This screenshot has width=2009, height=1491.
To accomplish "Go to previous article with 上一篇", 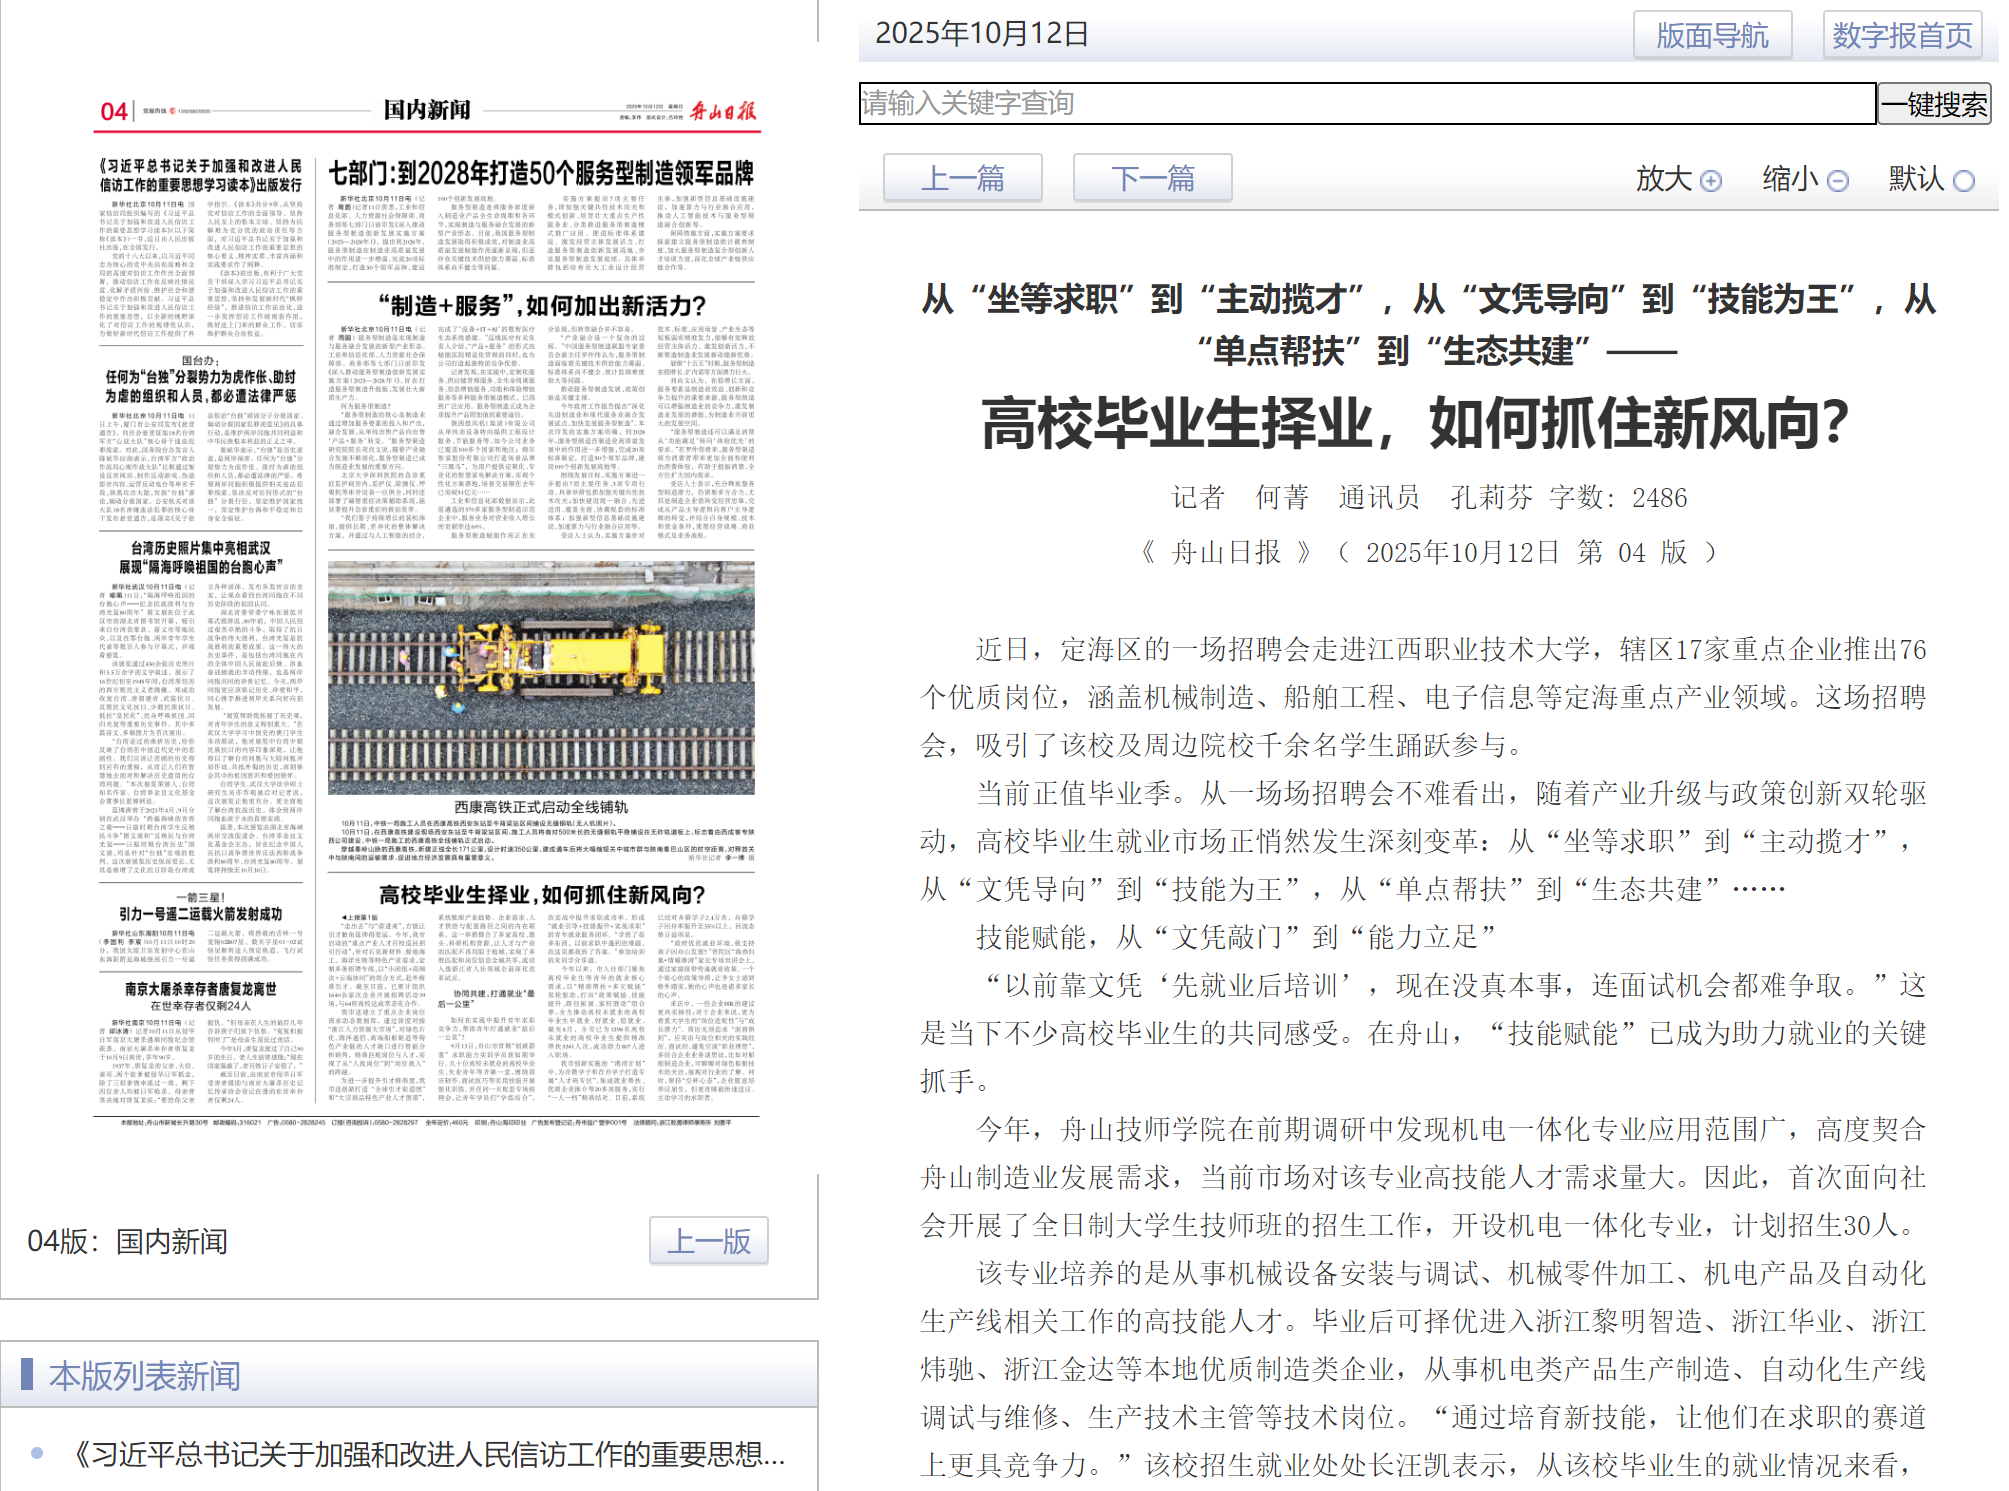I will click(x=962, y=179).
